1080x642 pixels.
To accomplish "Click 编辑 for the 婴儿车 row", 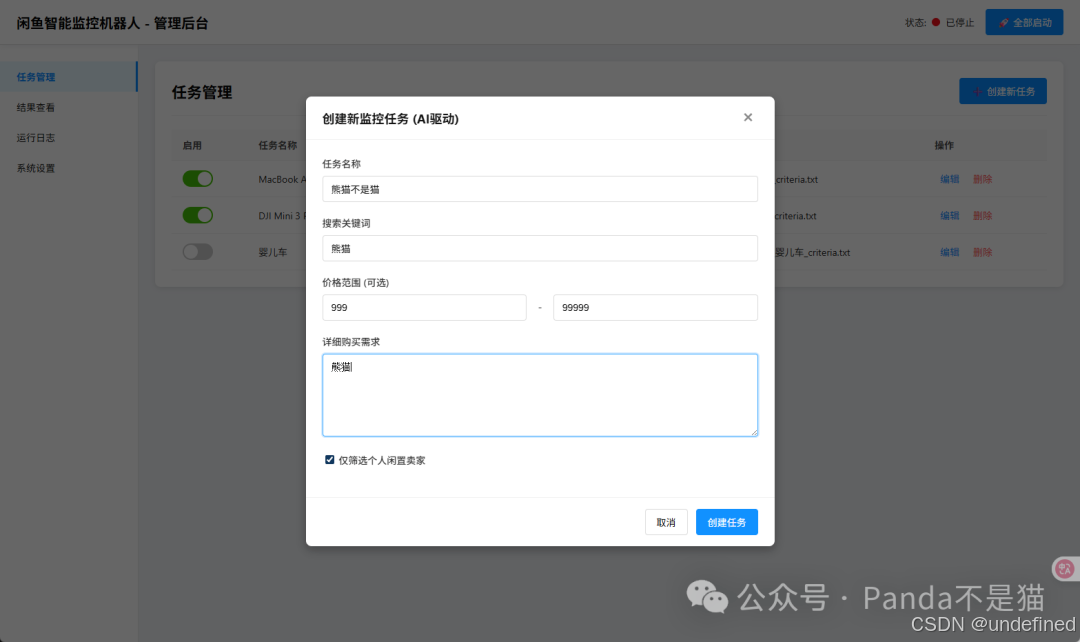I will (x=950, y=252).
